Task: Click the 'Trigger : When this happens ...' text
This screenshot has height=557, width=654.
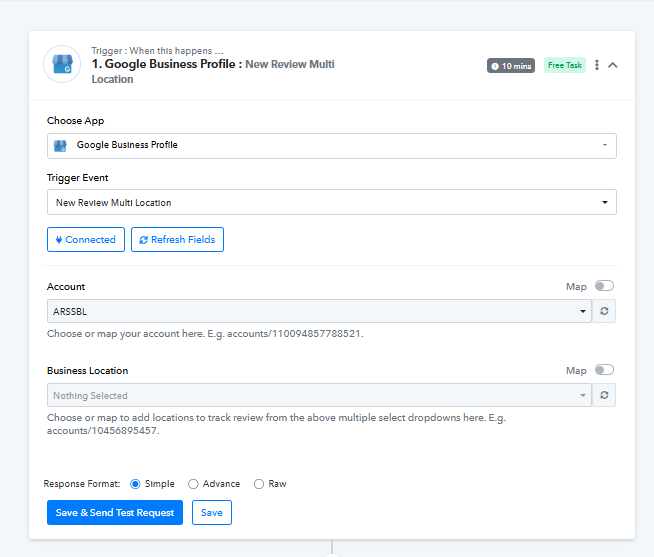Action: (x=157, y=51)
